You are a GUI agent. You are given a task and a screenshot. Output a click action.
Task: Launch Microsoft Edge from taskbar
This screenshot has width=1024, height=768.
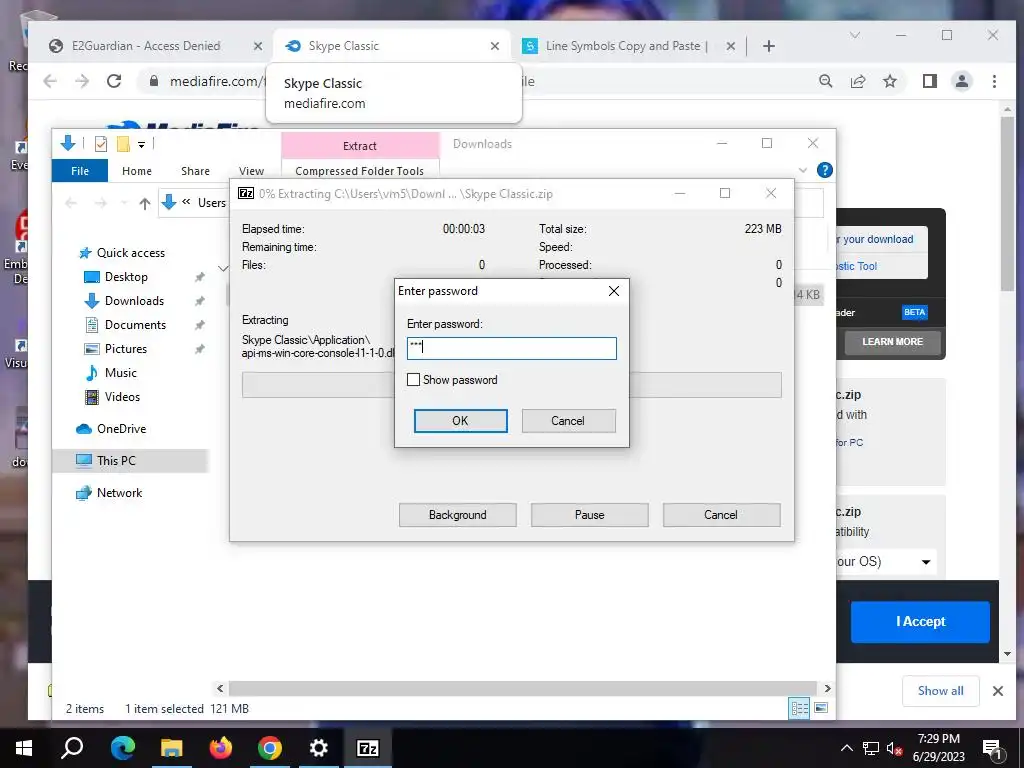(123, 748)
